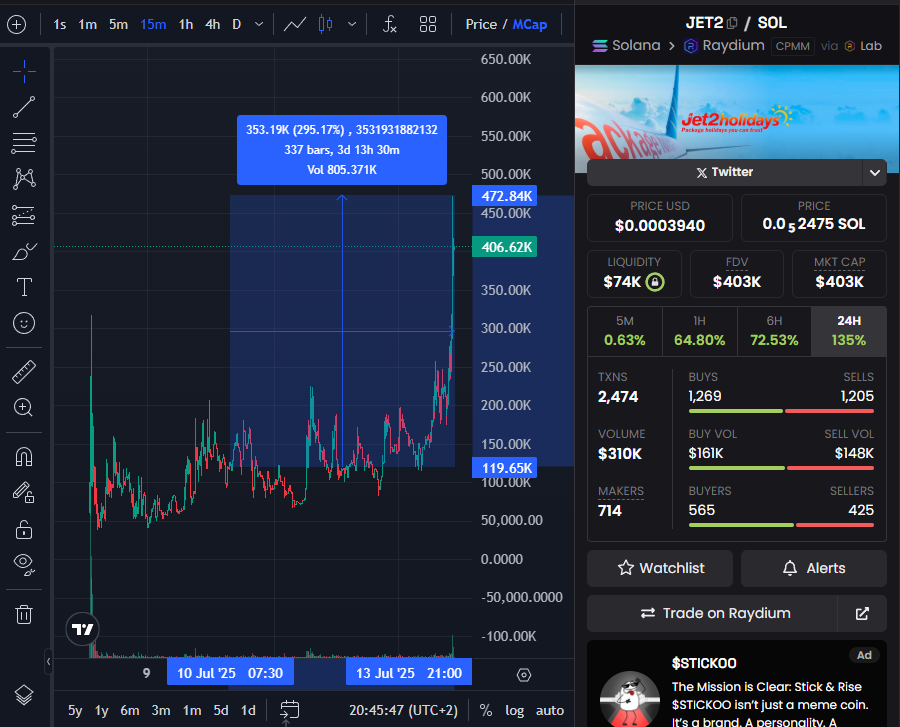Screen dimensions: 900x727
Task: Add a symbol with the plus-circle icon
Action: pyautogui.click(x=17, y=25)
